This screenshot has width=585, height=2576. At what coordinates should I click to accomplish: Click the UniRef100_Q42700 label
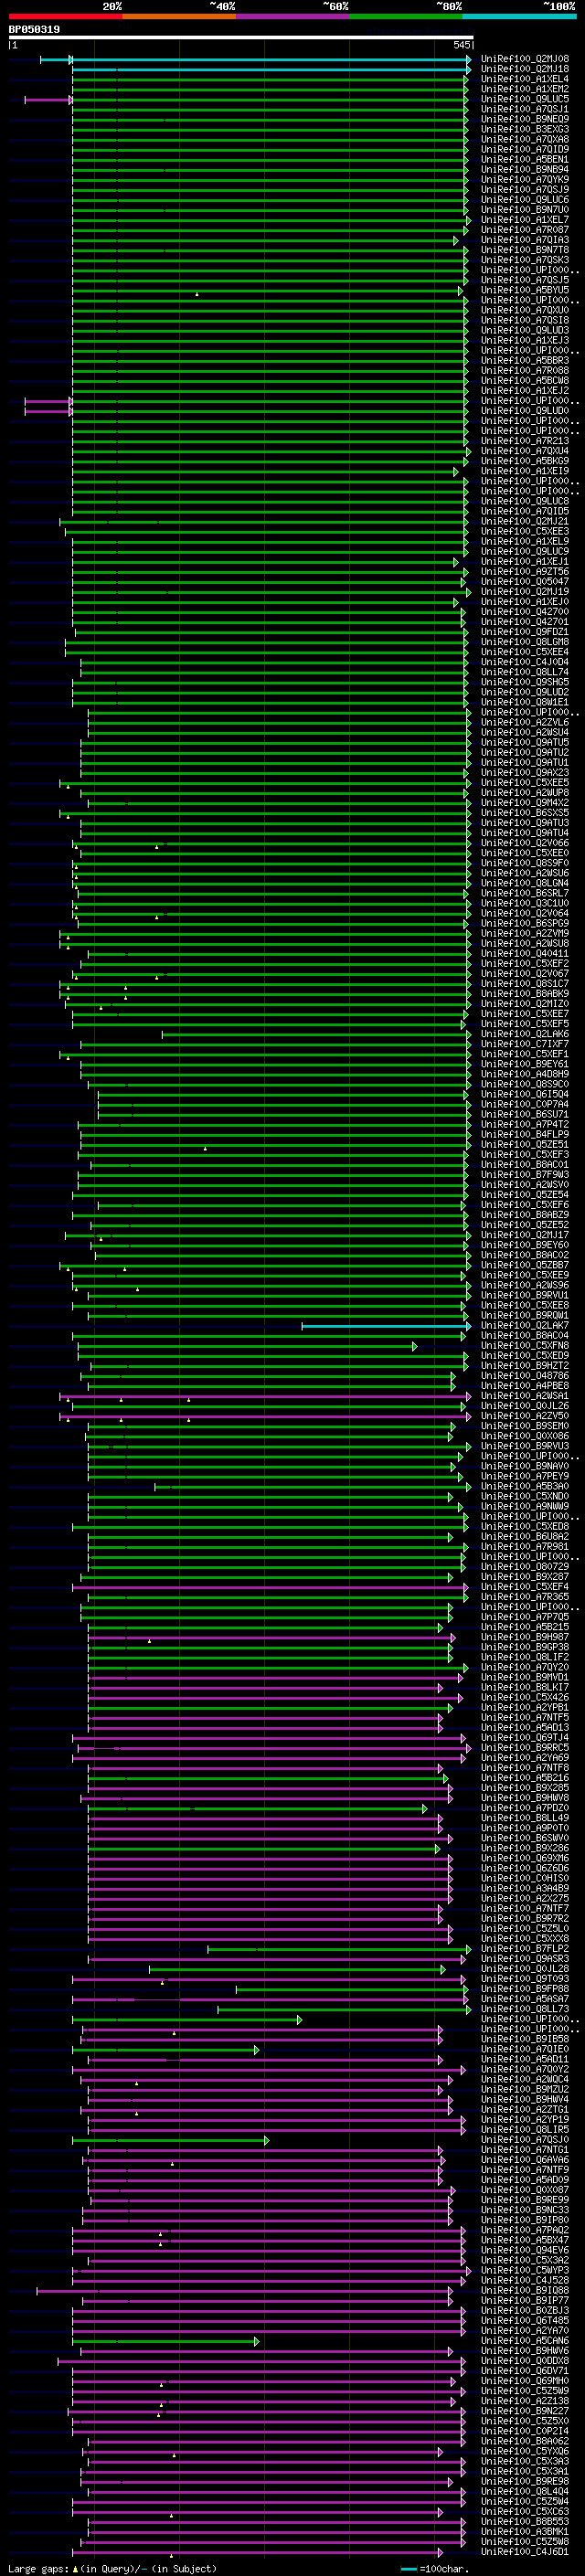[x=524, y=612]
